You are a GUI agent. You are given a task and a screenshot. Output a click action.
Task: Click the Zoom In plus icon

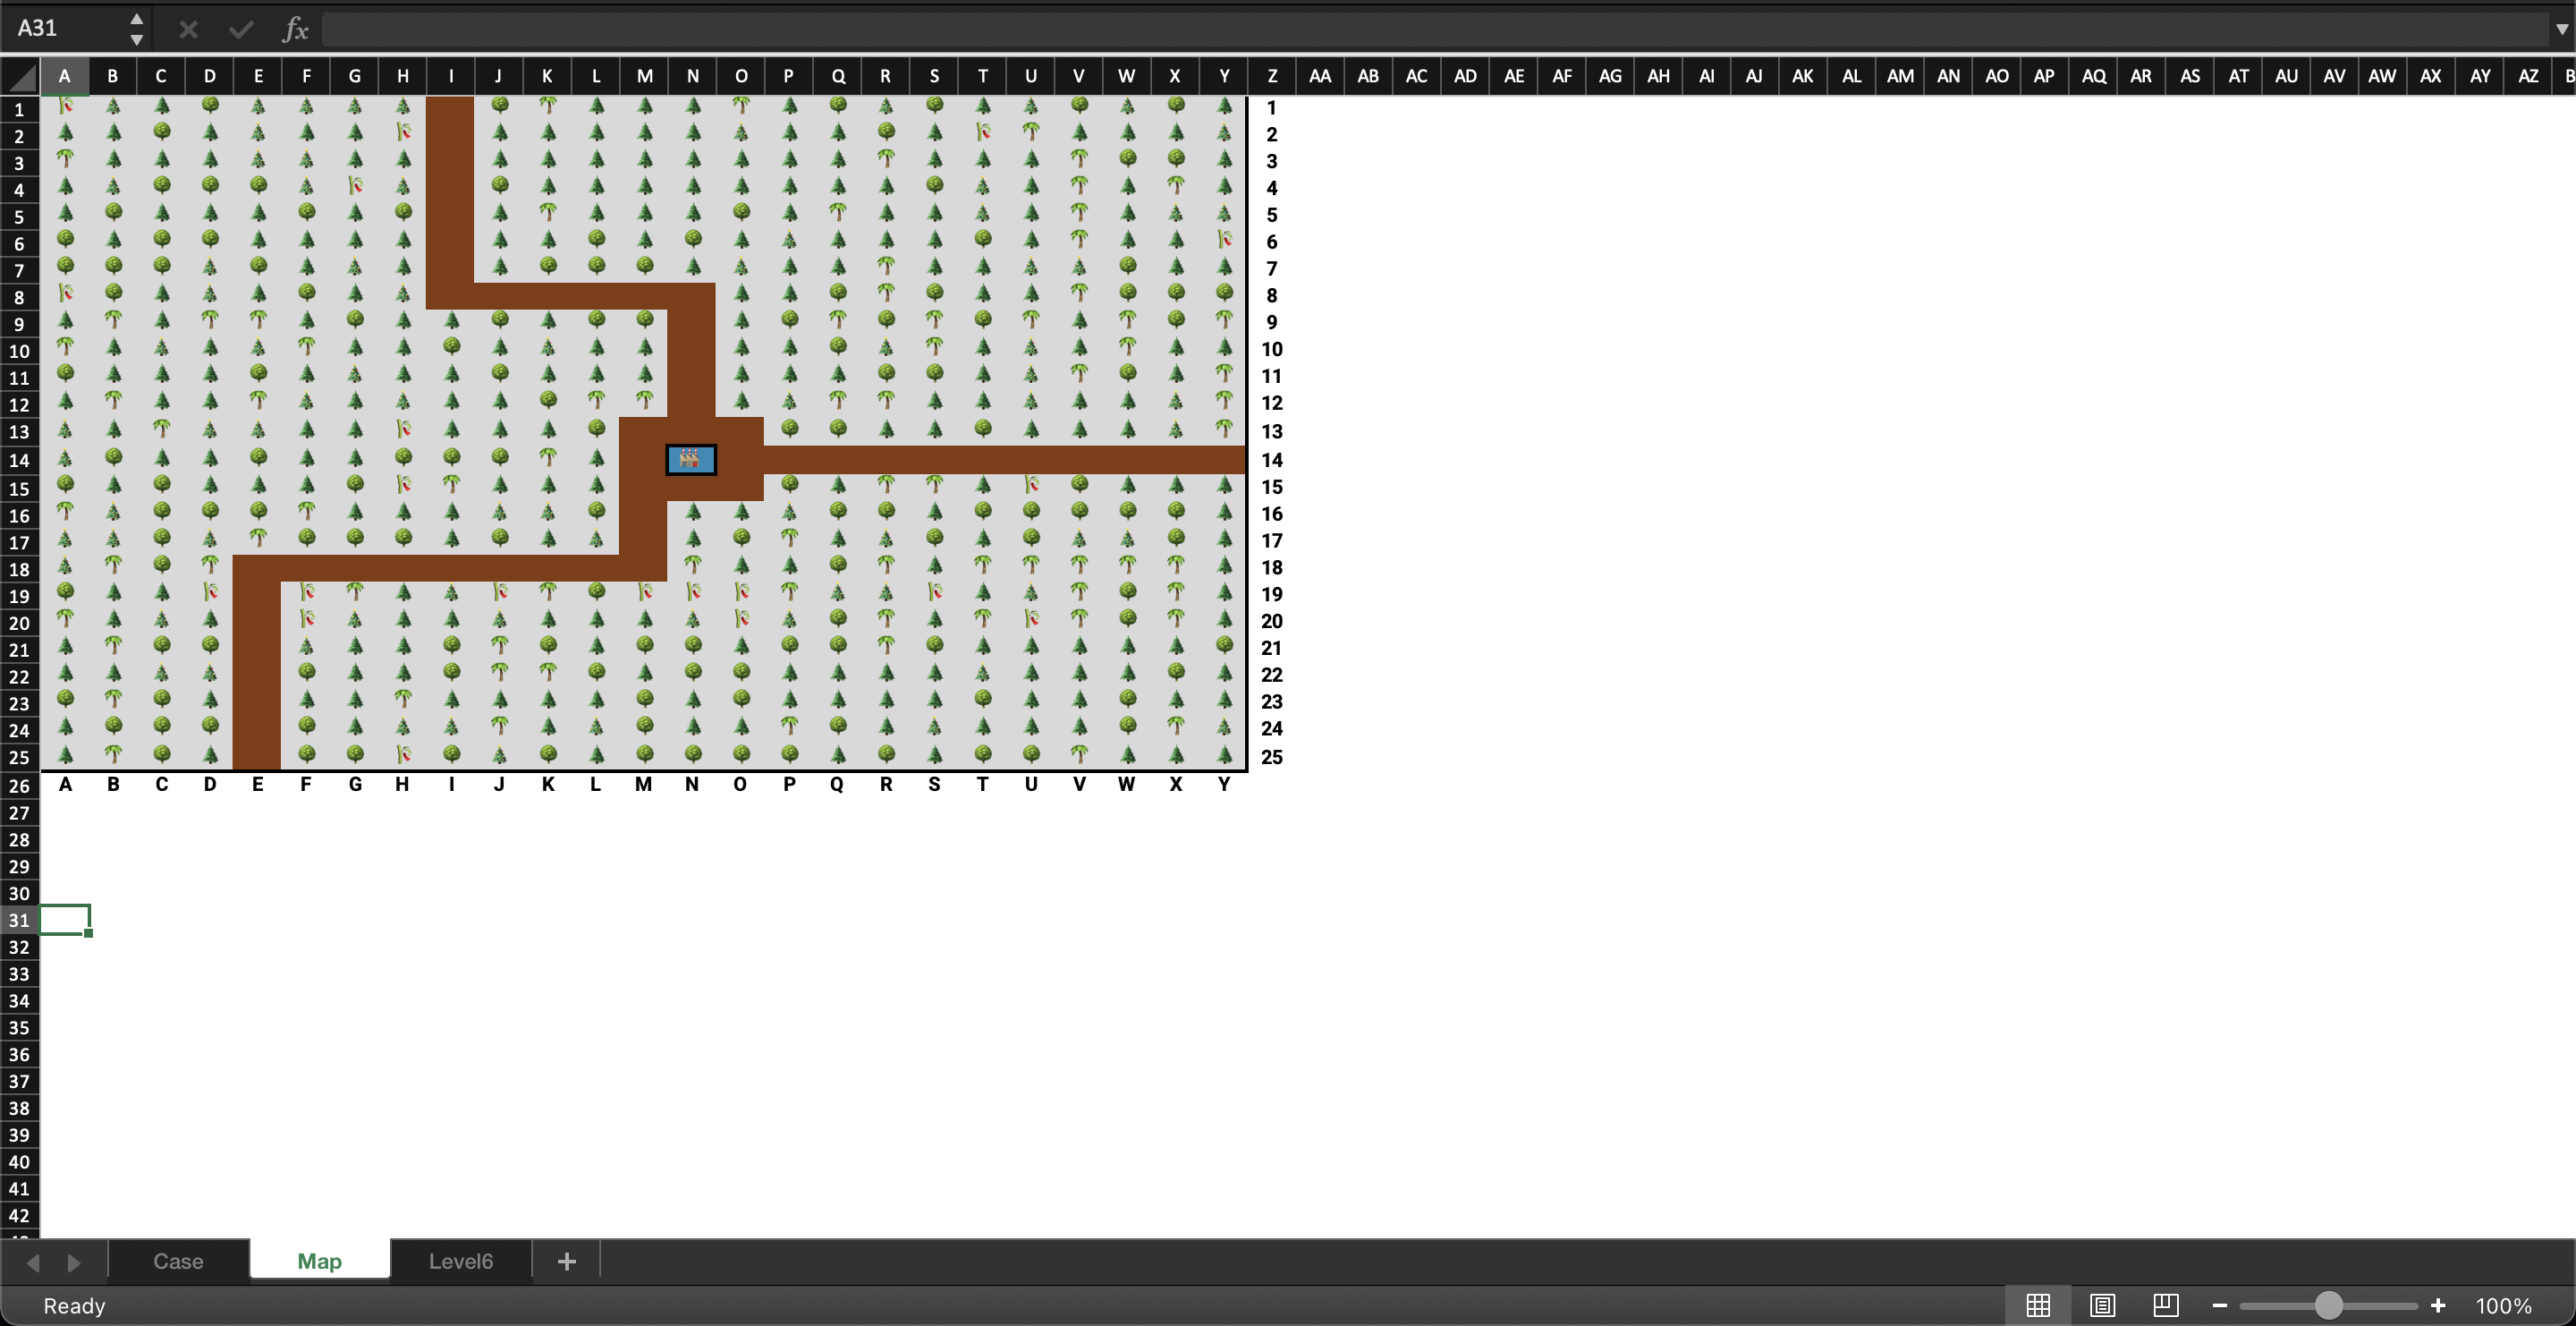2437,1305
